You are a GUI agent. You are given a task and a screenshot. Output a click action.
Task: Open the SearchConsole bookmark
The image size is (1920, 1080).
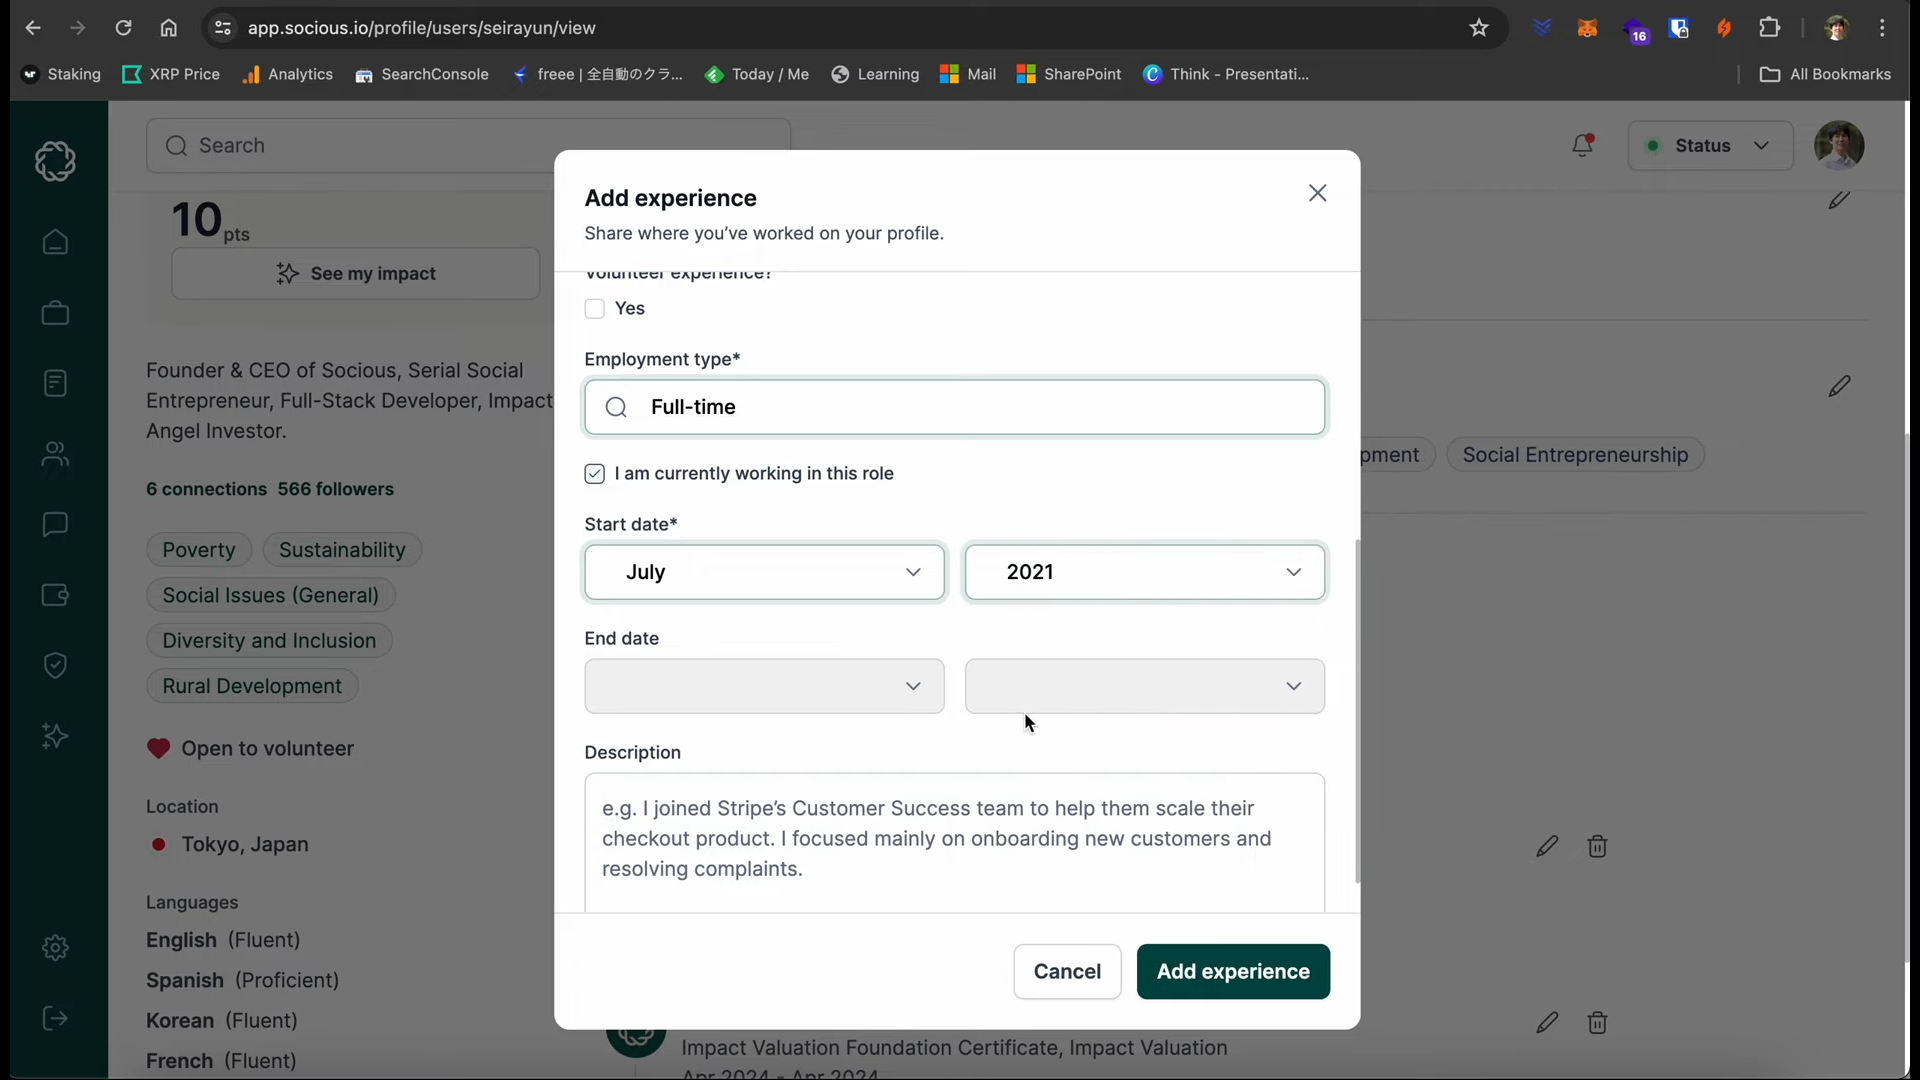coord(422,74)
